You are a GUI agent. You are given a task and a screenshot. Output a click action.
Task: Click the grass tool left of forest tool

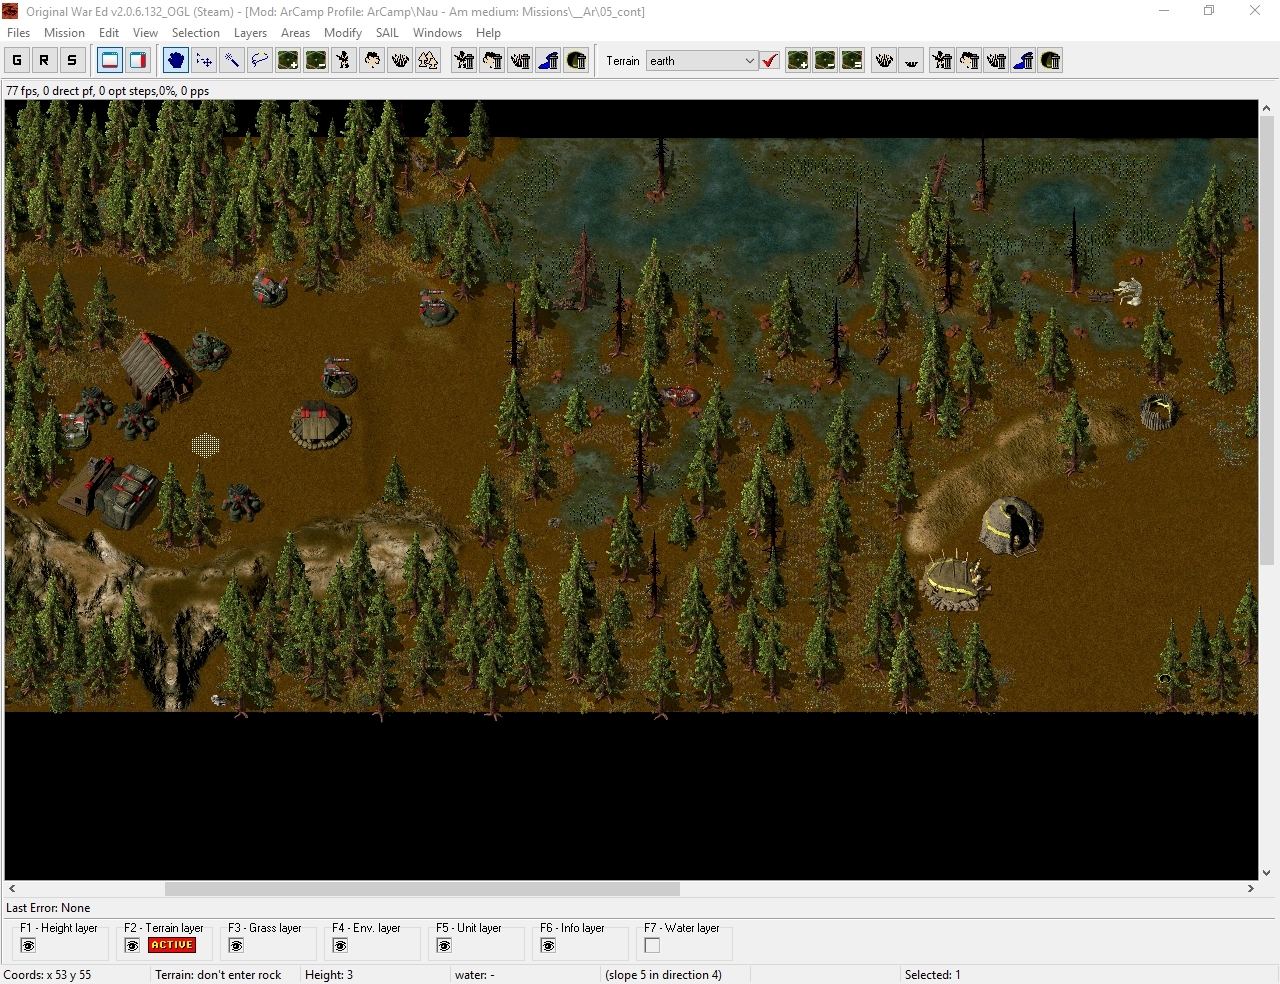pos(400,61)
